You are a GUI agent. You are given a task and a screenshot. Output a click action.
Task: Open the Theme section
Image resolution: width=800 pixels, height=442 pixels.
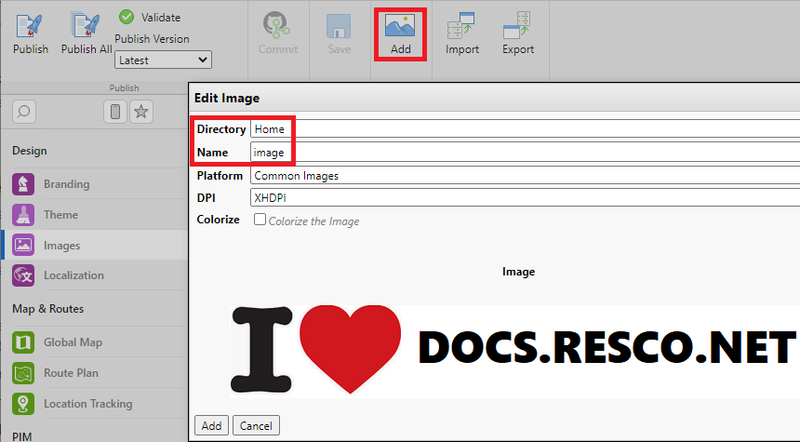[x=60, y=215]
